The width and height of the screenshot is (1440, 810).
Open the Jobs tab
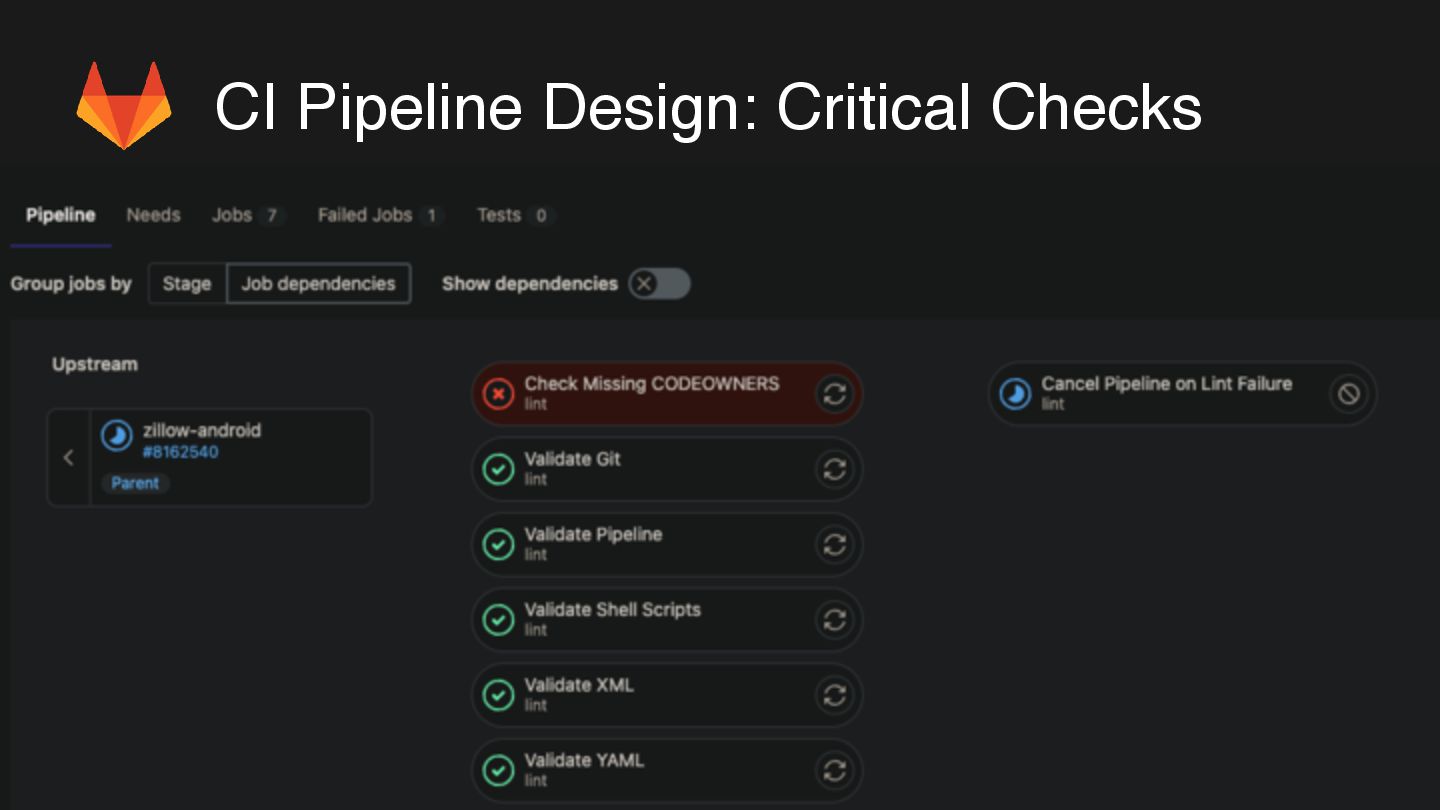tap(232, 215)
